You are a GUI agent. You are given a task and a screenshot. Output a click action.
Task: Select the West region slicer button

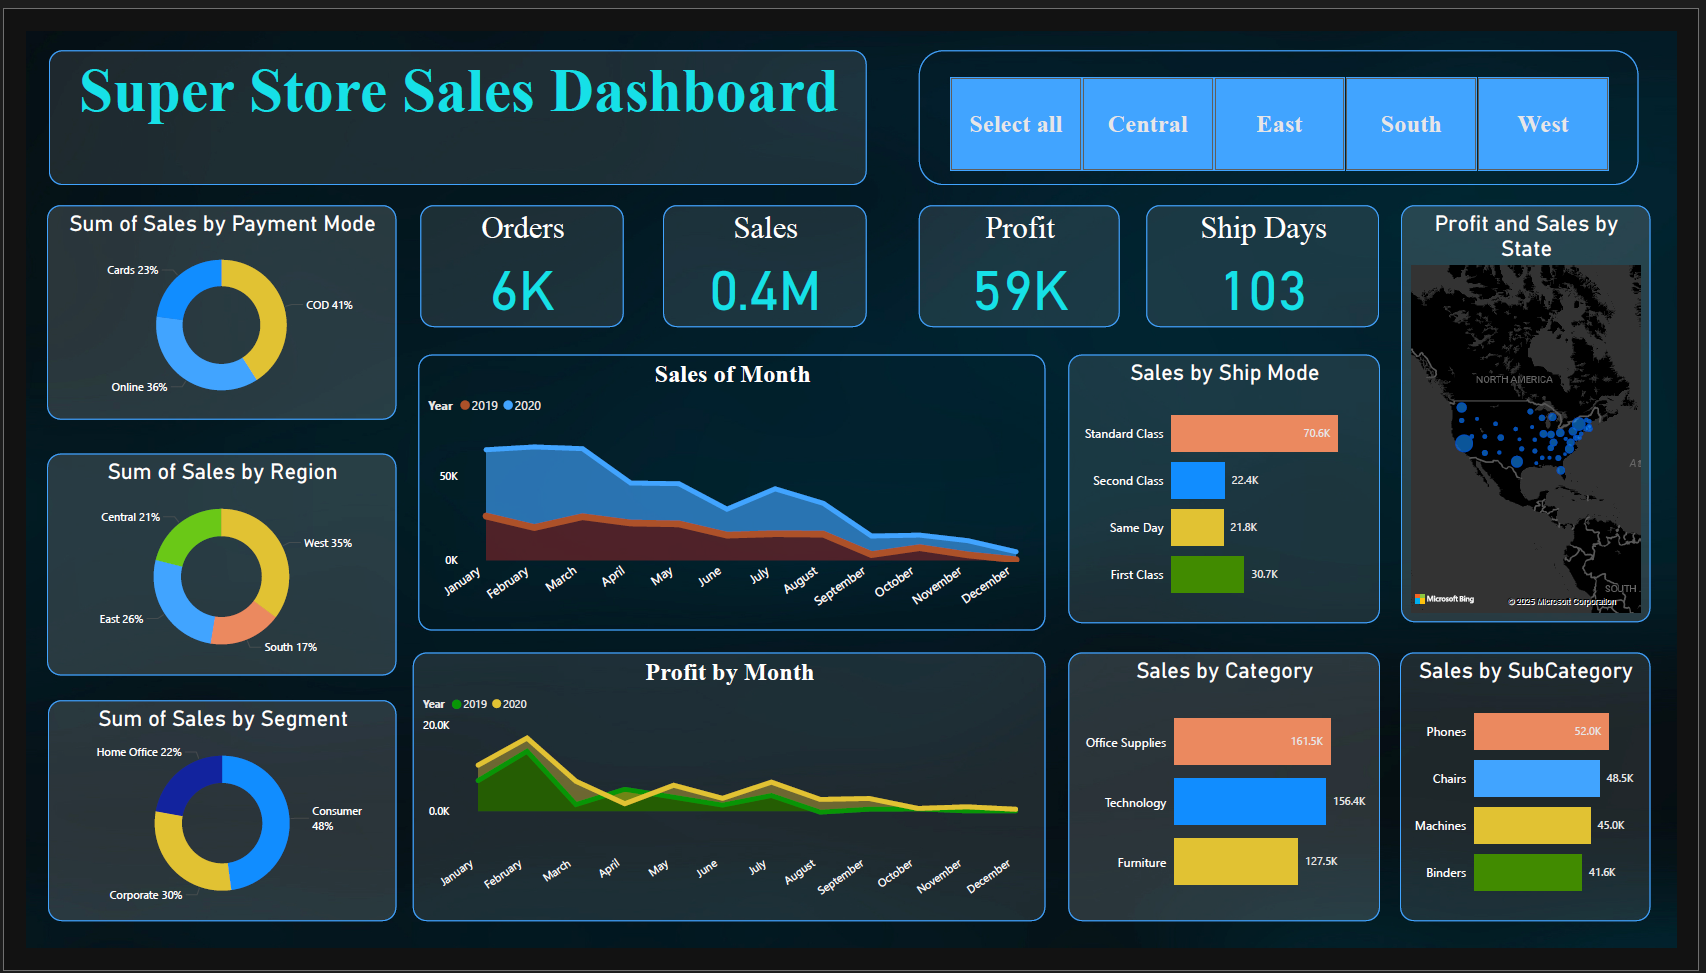pos(1543,123)
